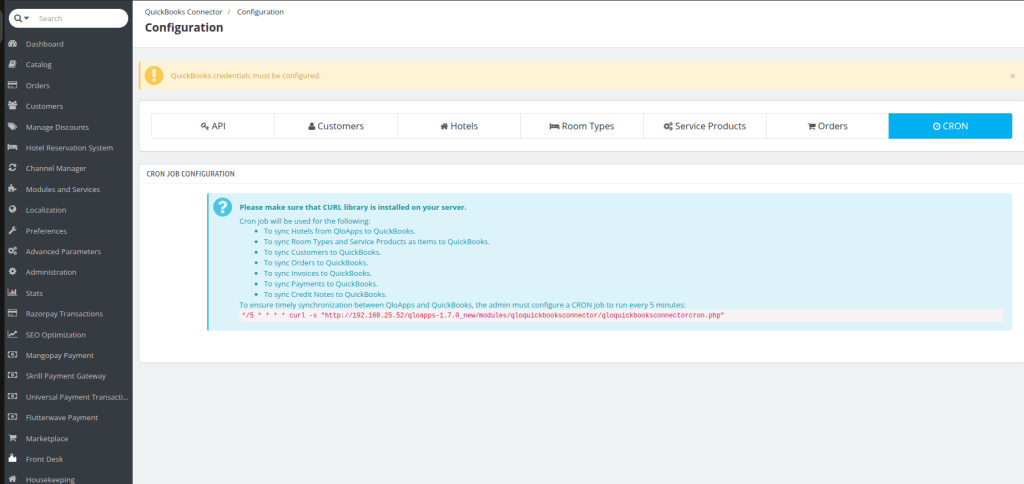
Task: Open QuickBooks Connector breadcrumb link
Action: pyautogui.click(x=184, y=12)
